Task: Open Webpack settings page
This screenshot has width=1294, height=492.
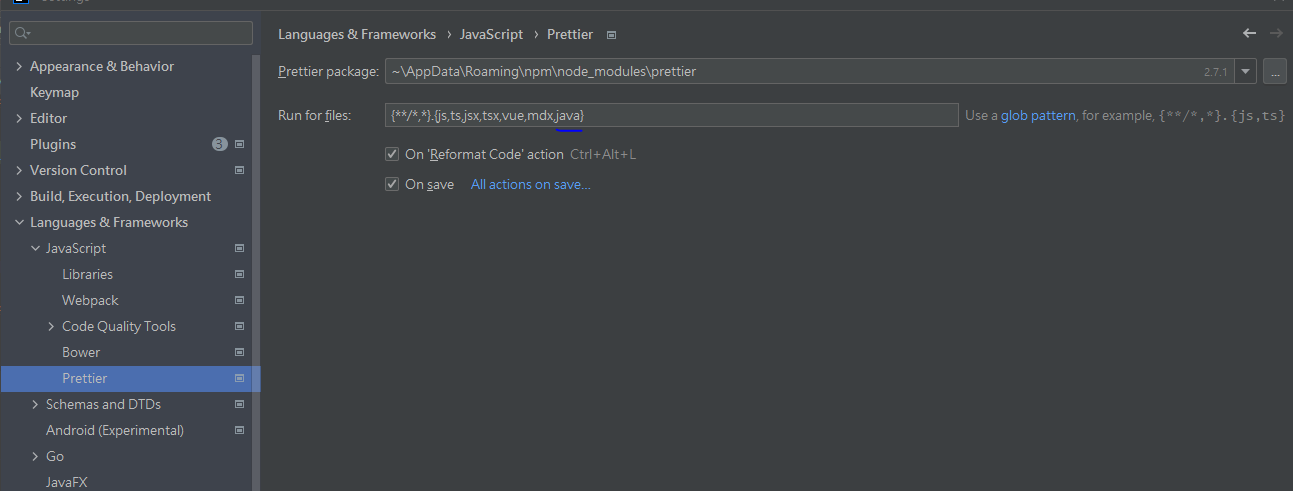Action: pyautogui.click(x=90, y=300)
